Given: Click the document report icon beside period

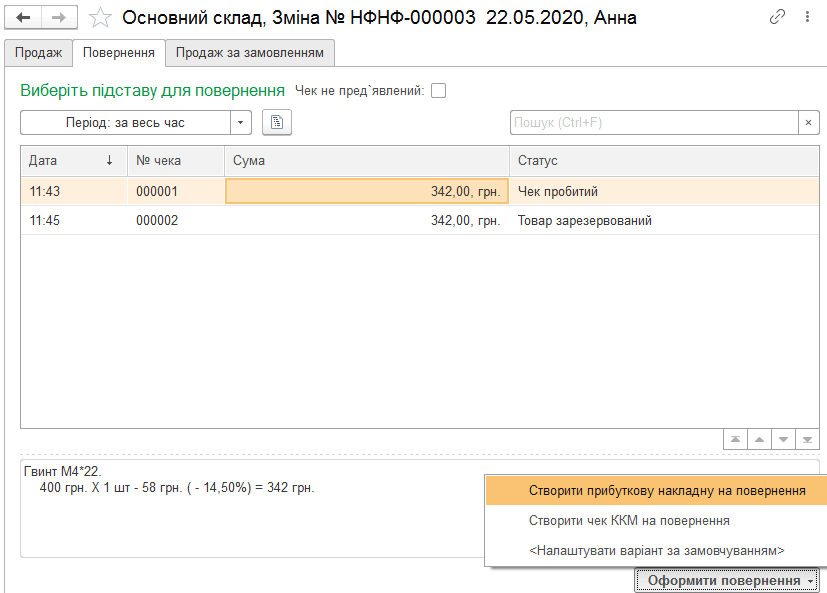Looking at the screenshot, I should (x=277, y=122).
